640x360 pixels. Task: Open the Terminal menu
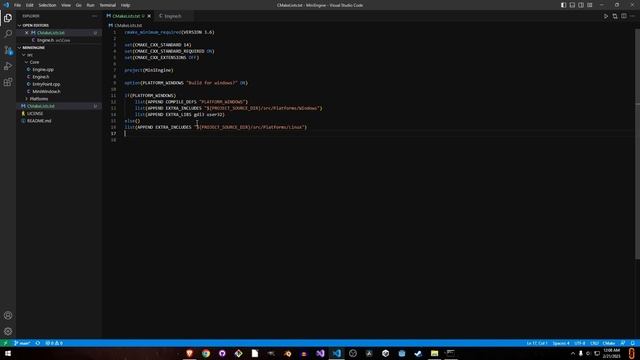(x=107, y=5)
